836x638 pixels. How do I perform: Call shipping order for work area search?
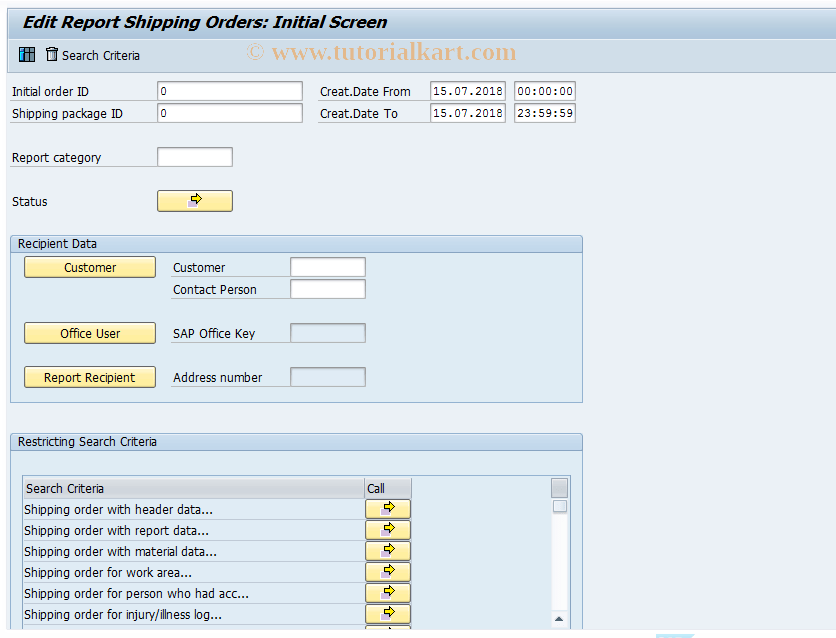pyautogui.click(x=387, y=571)
